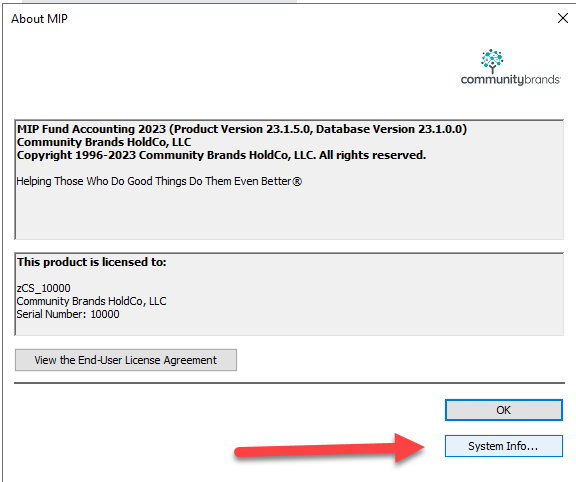This screenshot has width=576, height=482.
Task: Click the horizontal separator line above OK
Action: pyautogui.click(x=289, y=383)
